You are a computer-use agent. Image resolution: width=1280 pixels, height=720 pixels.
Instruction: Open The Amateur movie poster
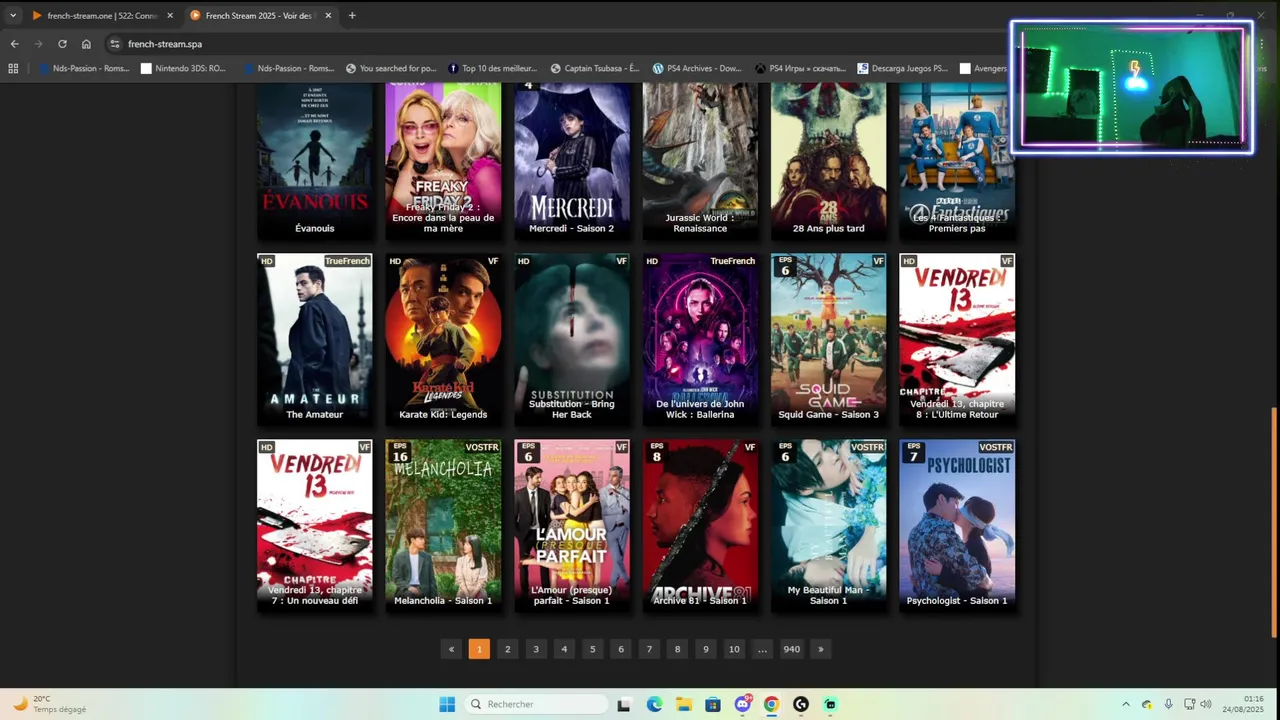click(315, 339)
